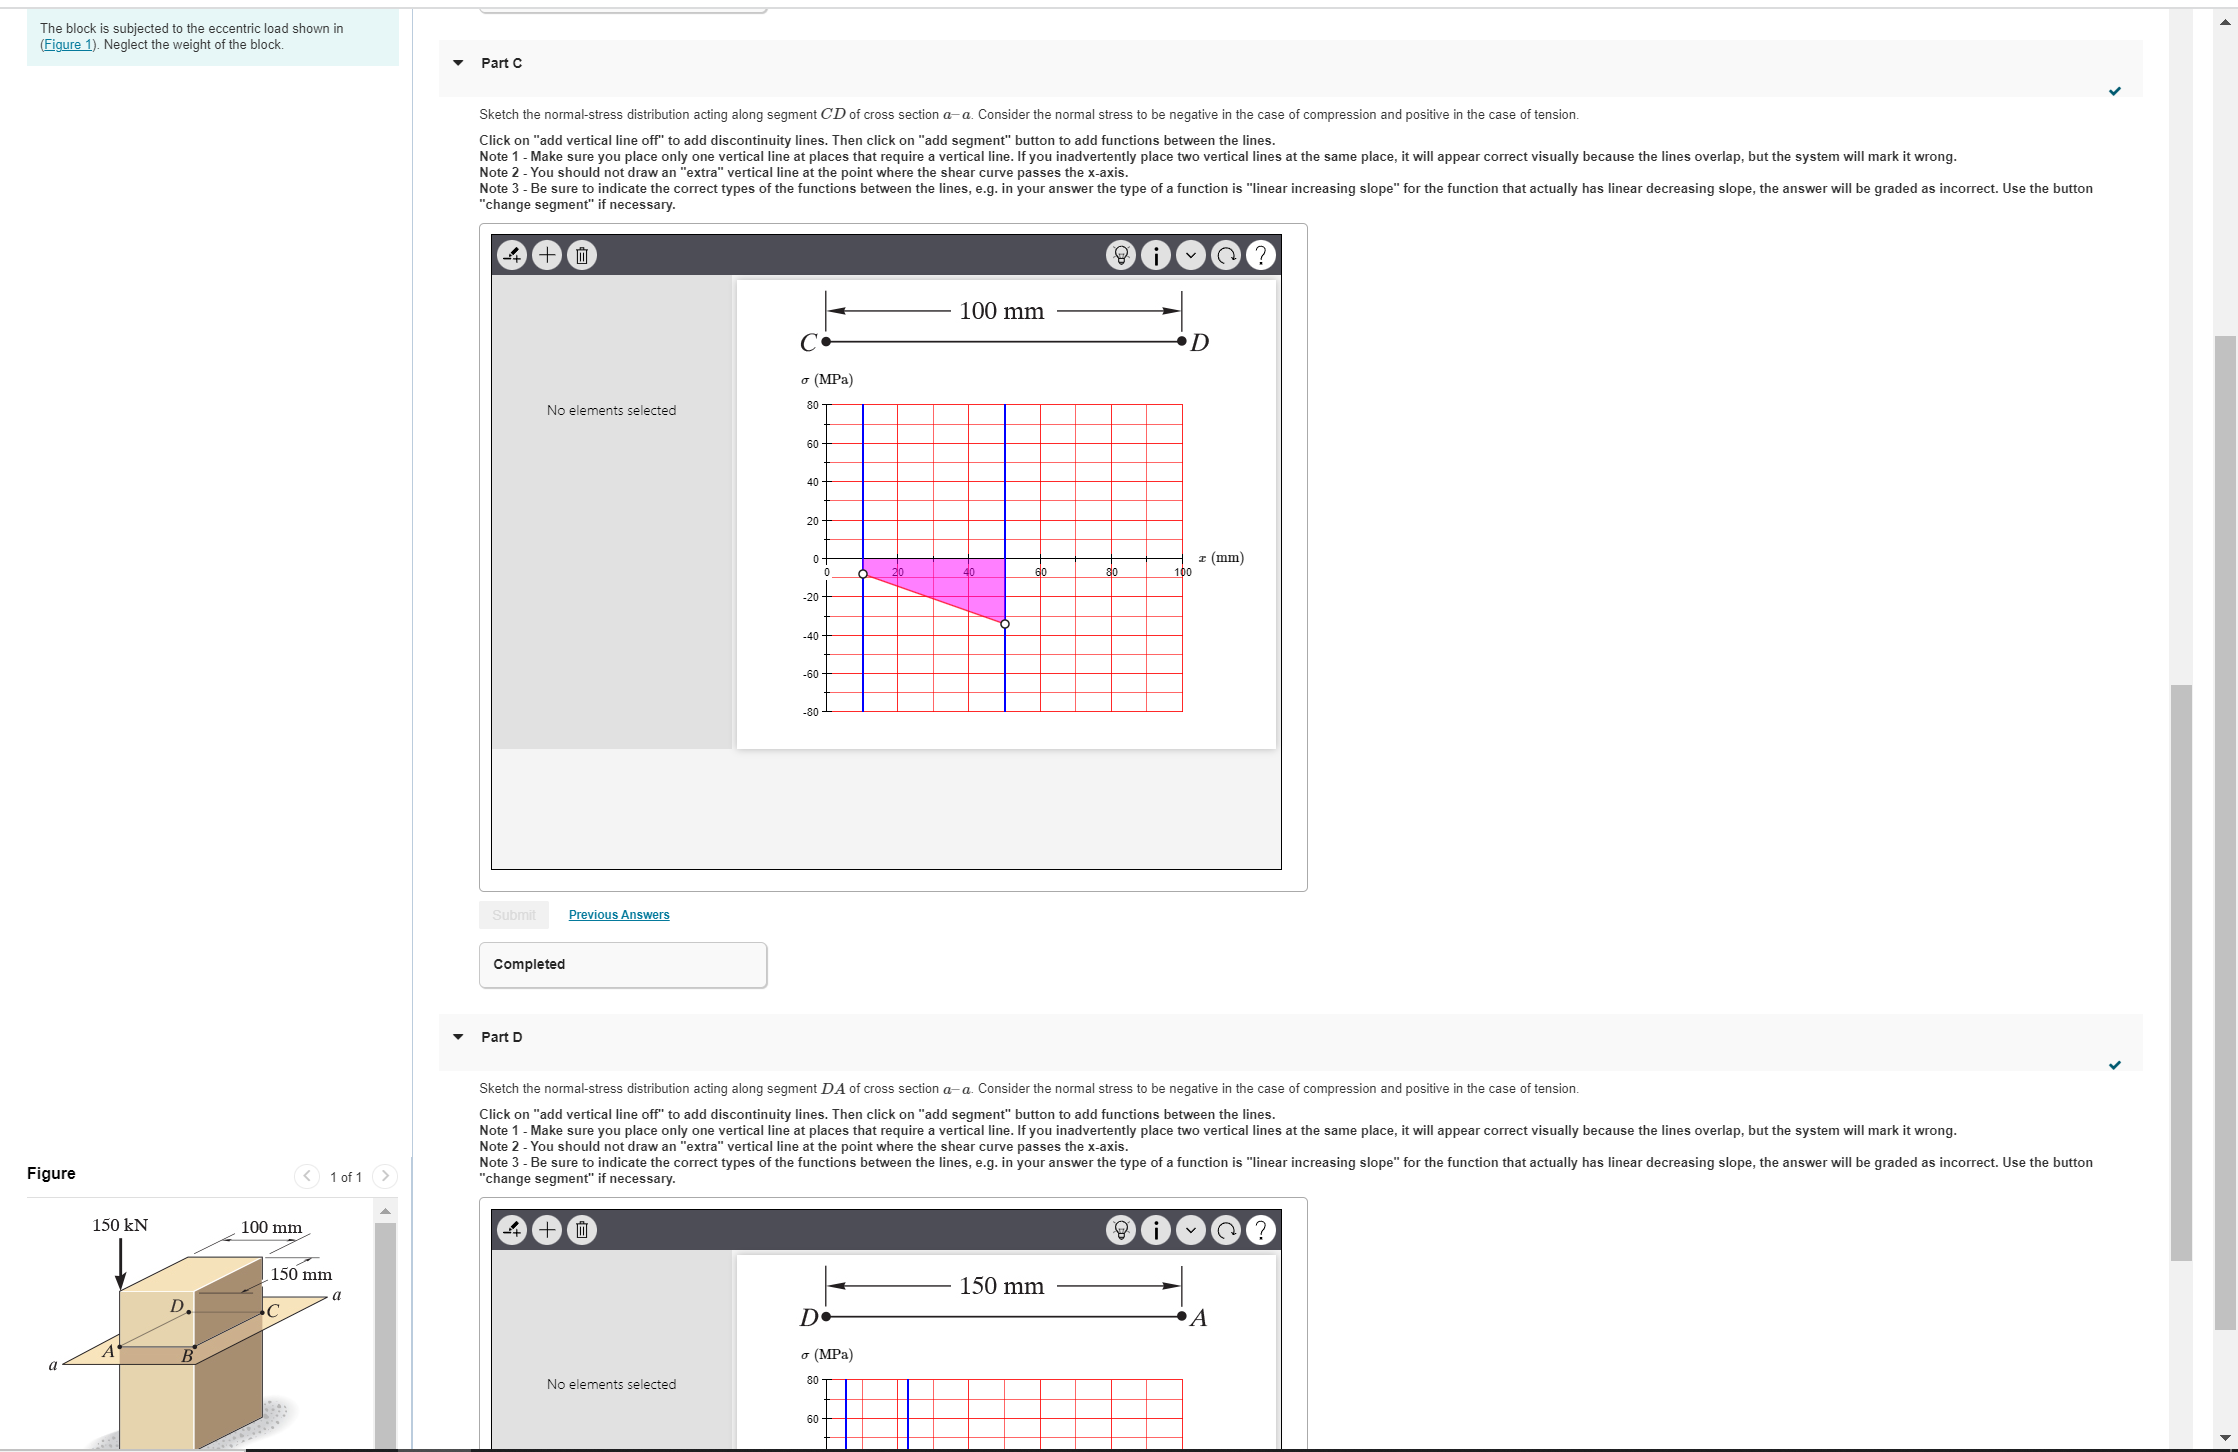View instructions via the info icon in Part C
The width and height of the screenshot is (2238, 1452).
pyautogui.click(x=1156, y=255)
